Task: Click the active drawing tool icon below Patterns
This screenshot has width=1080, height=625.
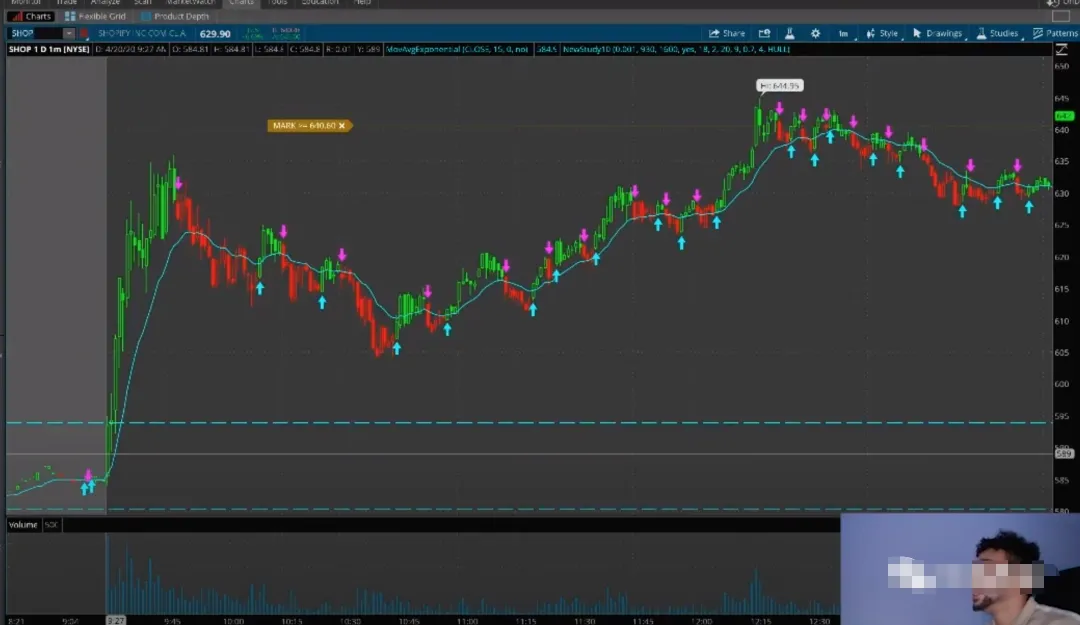Action: coord(1061,49)
